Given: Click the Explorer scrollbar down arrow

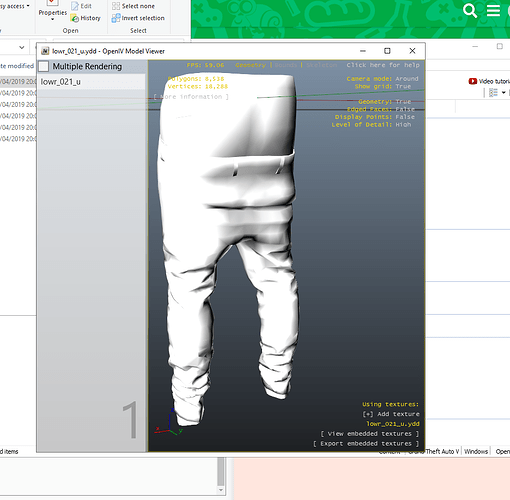Looking at the screenshot, I should (220, 490).
